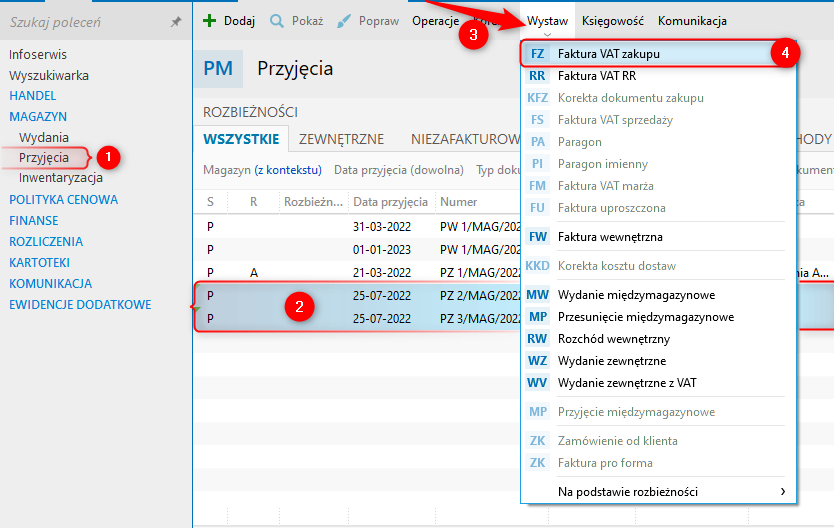
Task: Click the Rozbieżn... column header
Action: [x=313, y=202]
